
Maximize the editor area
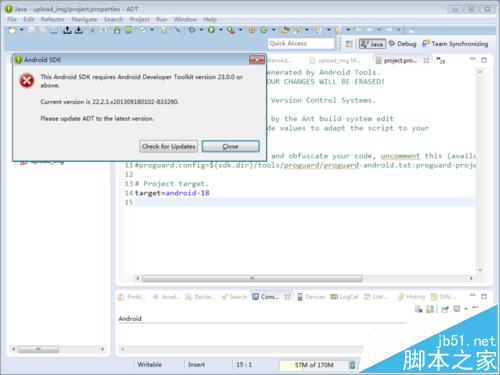484,60
